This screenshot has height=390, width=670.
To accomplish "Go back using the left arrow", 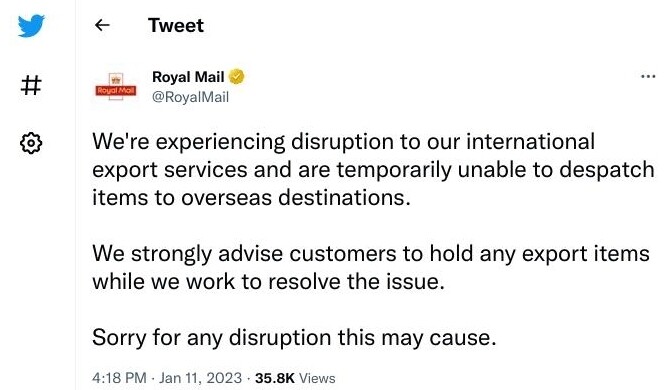I will (x=102, y=25).
